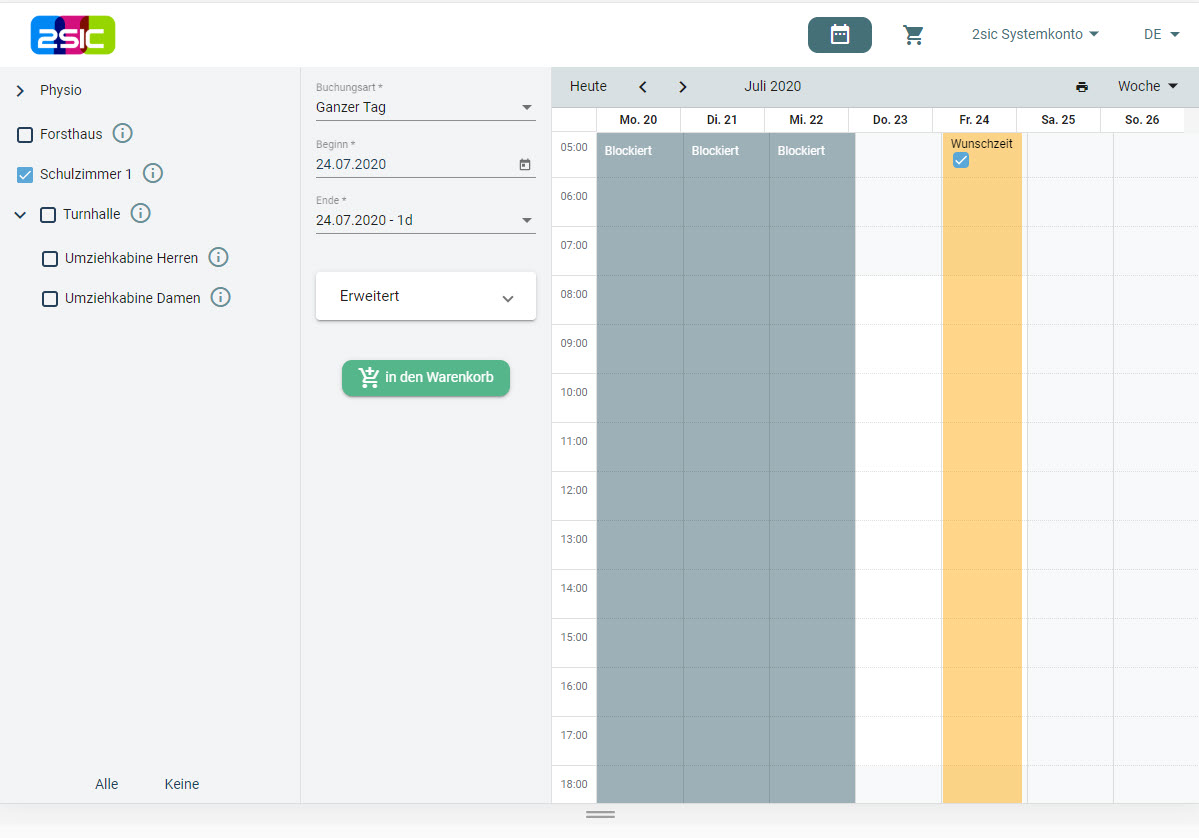Jump to today with Heute
Screen dimensions: 1199x838
pos(588,87)
